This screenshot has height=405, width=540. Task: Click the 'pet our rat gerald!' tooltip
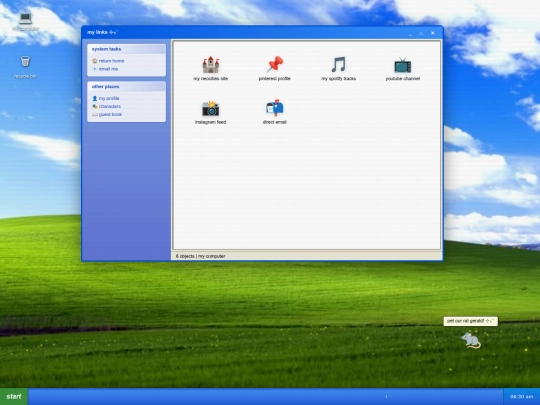(x=470, y=321)
